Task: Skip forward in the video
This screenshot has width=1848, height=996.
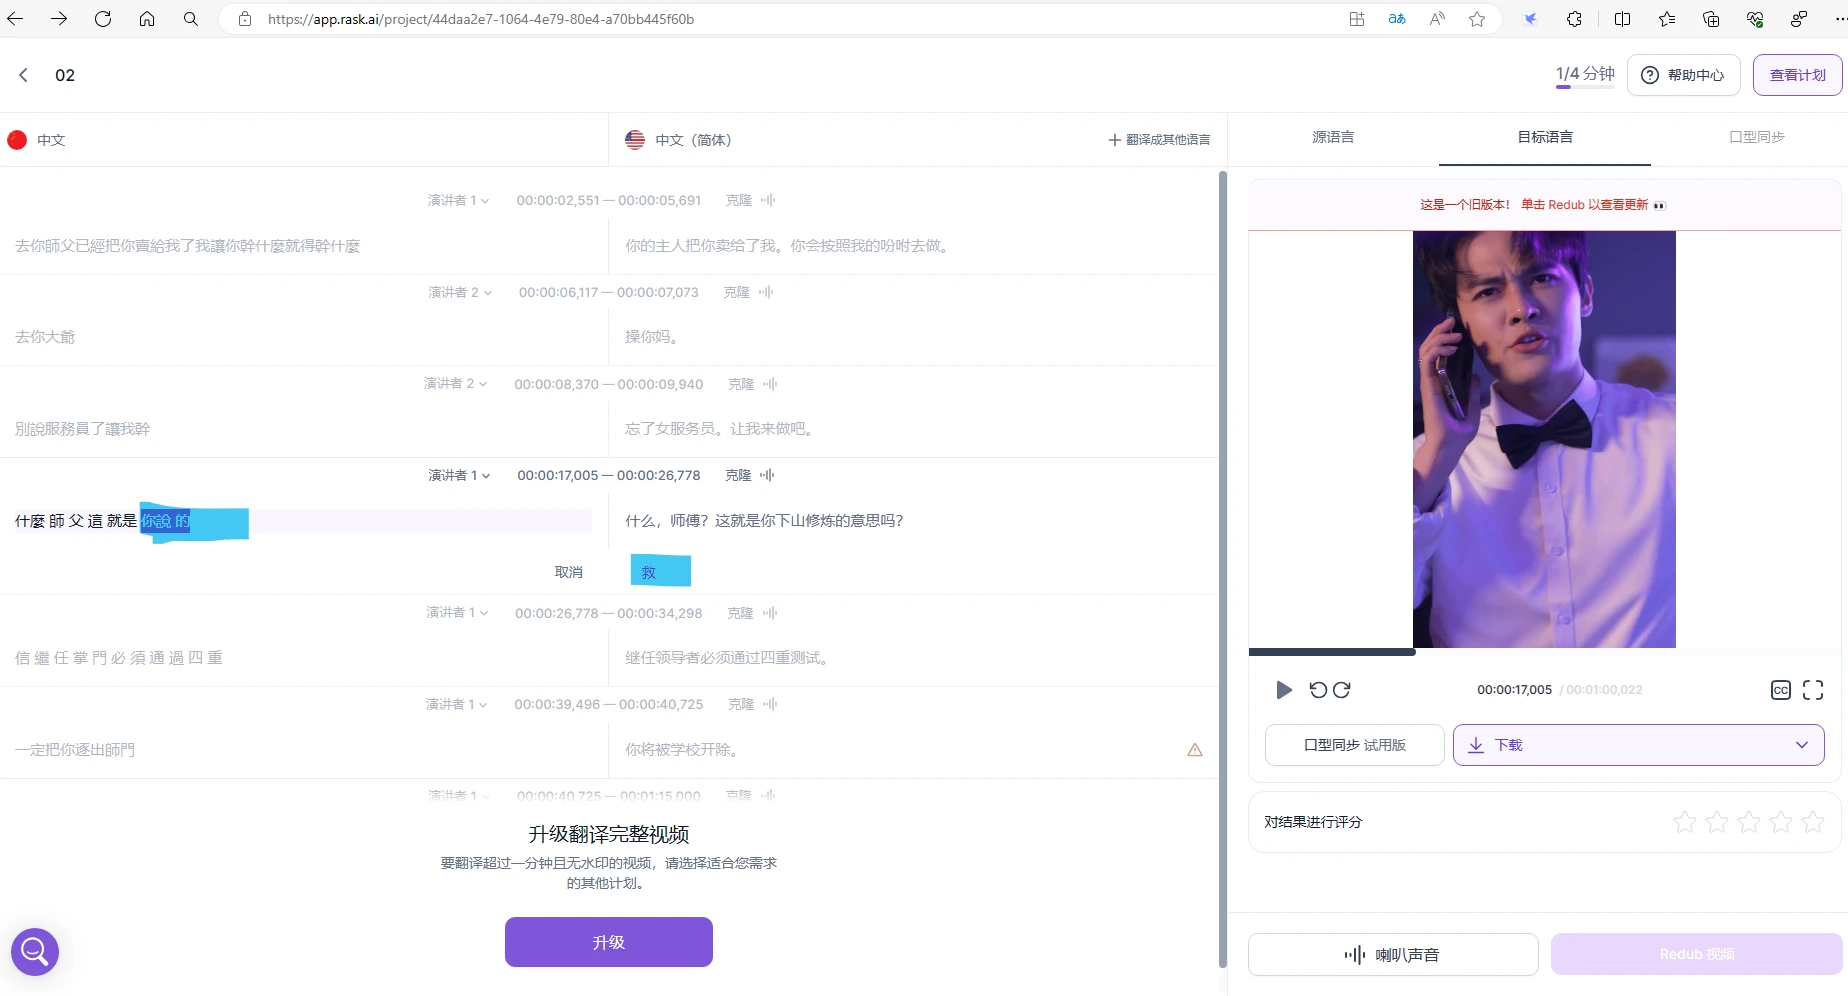Action: (1342, 690)
